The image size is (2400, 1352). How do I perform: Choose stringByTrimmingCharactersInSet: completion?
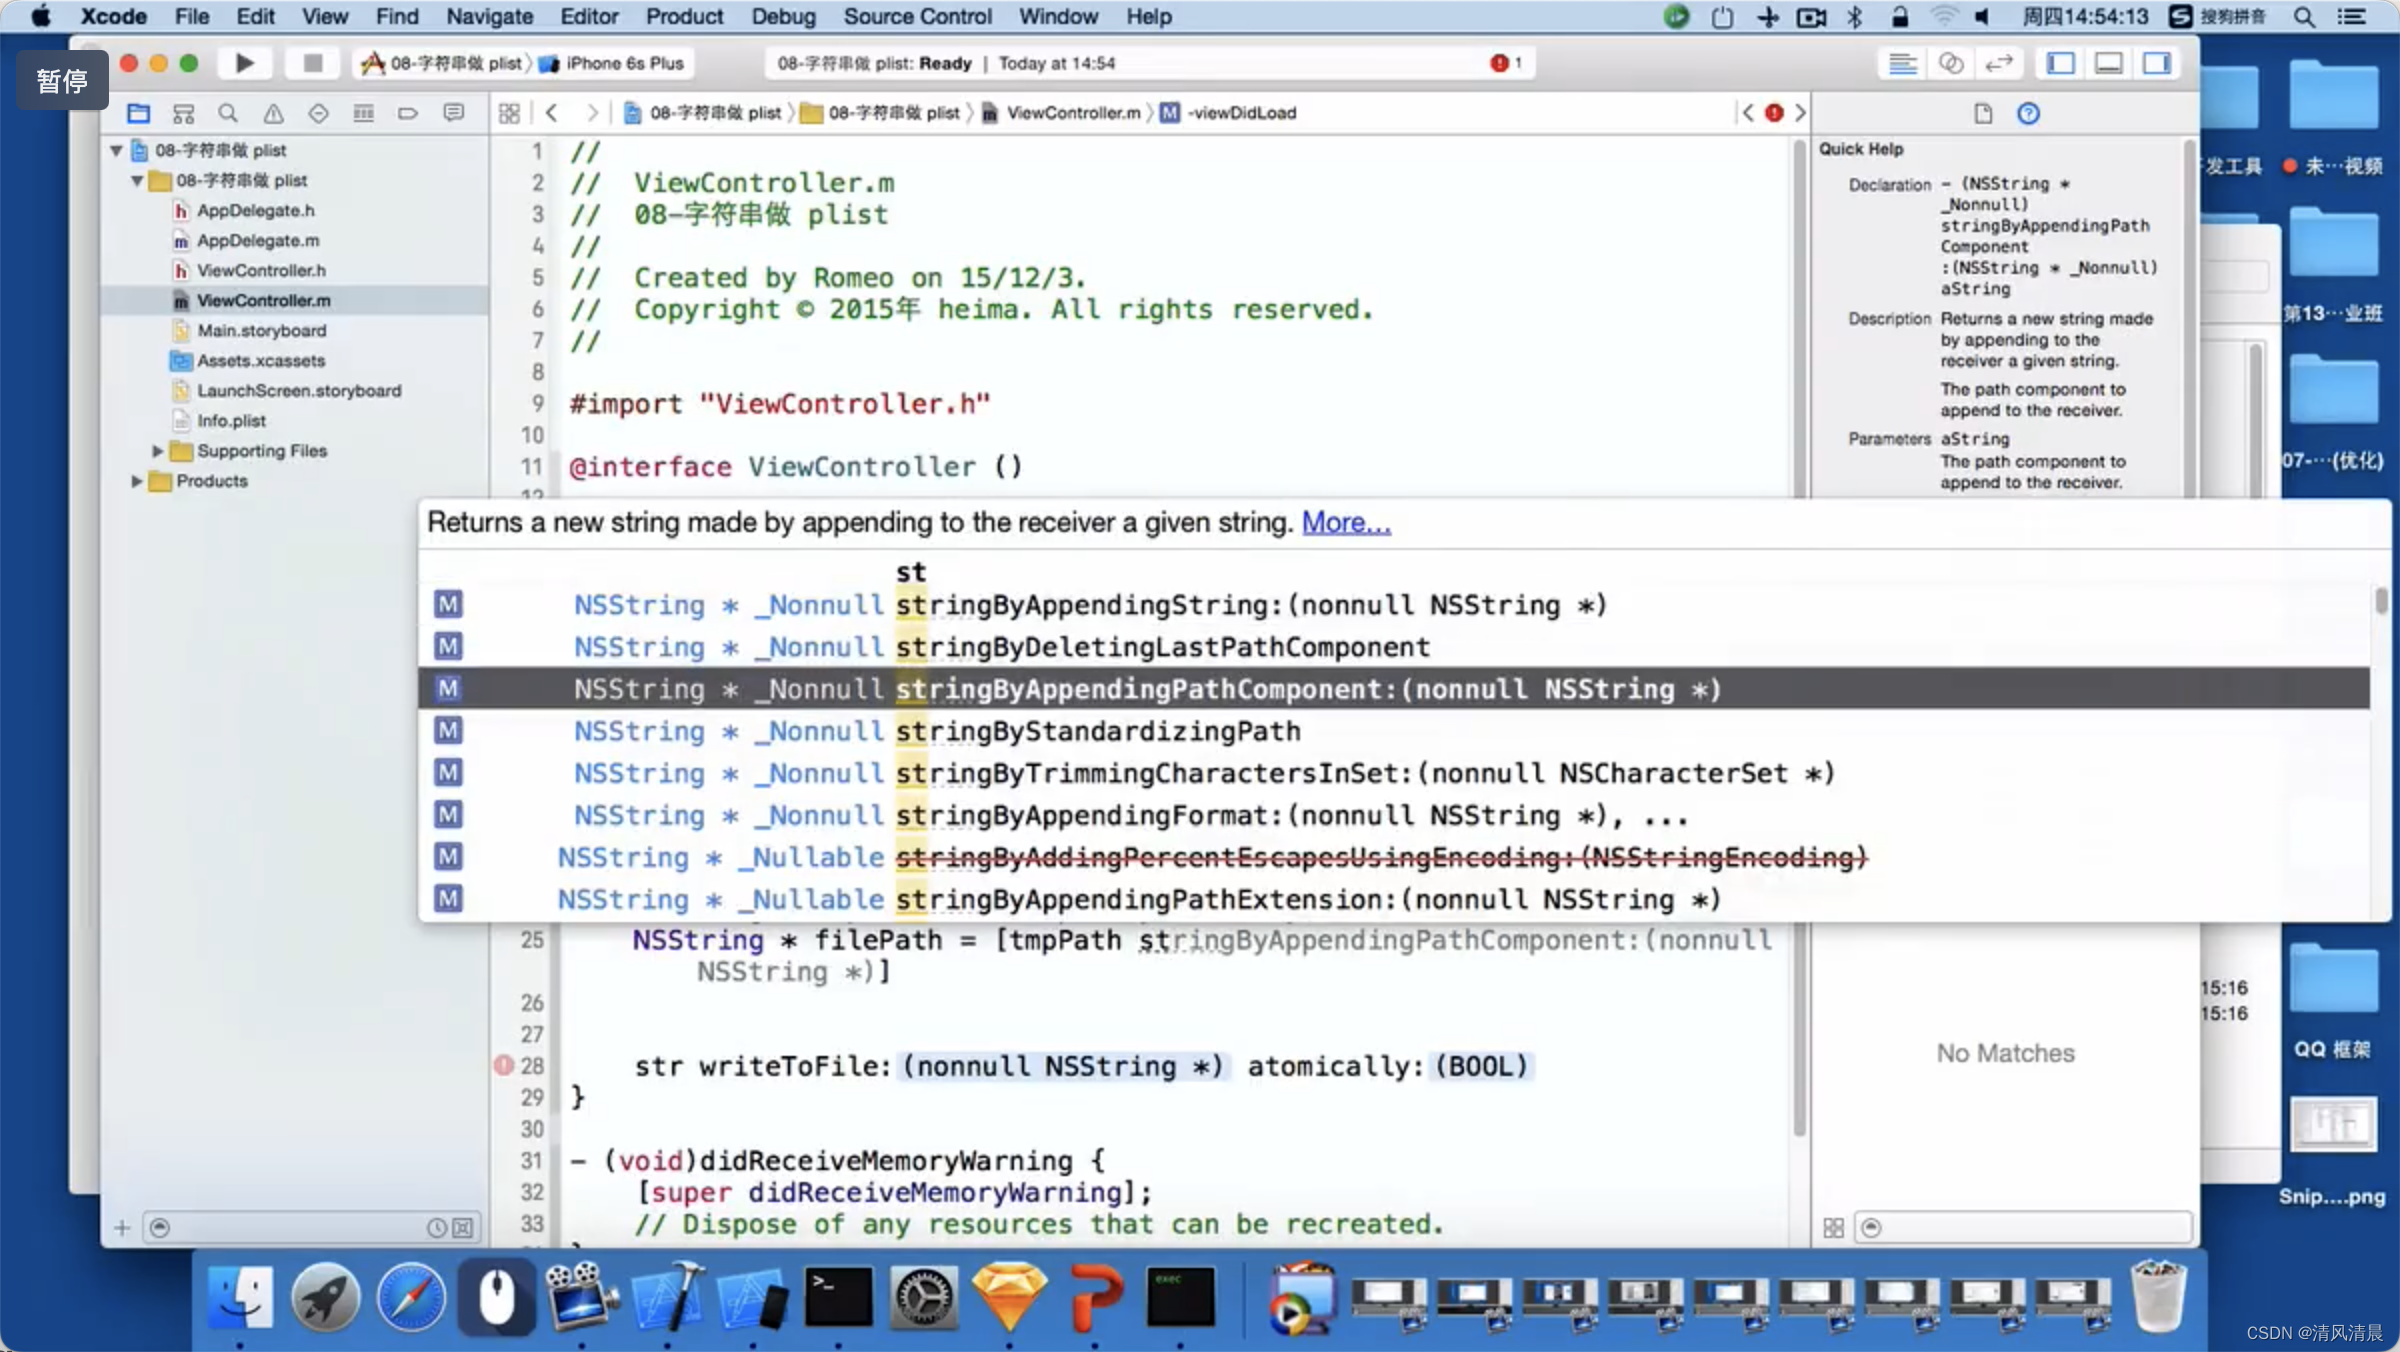click(1394, 773)
